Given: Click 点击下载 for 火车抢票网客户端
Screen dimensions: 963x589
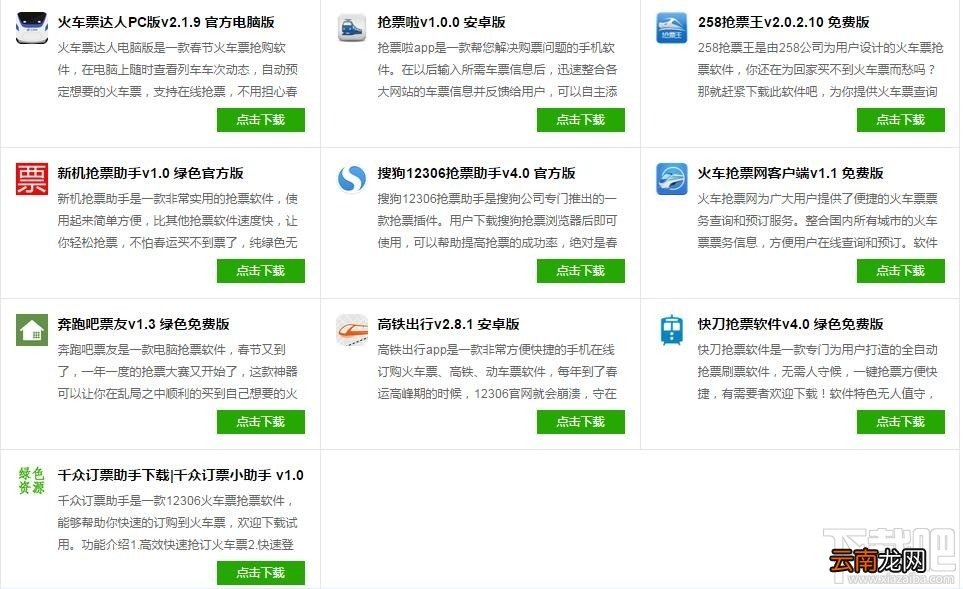Looking at the screenshot, I should [901, 271].
